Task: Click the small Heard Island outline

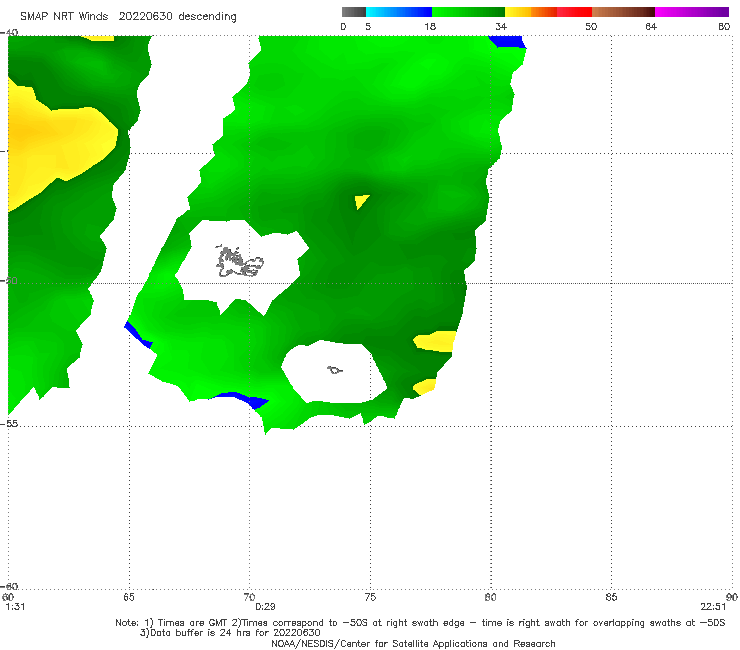Action: (x=335, y=370)
